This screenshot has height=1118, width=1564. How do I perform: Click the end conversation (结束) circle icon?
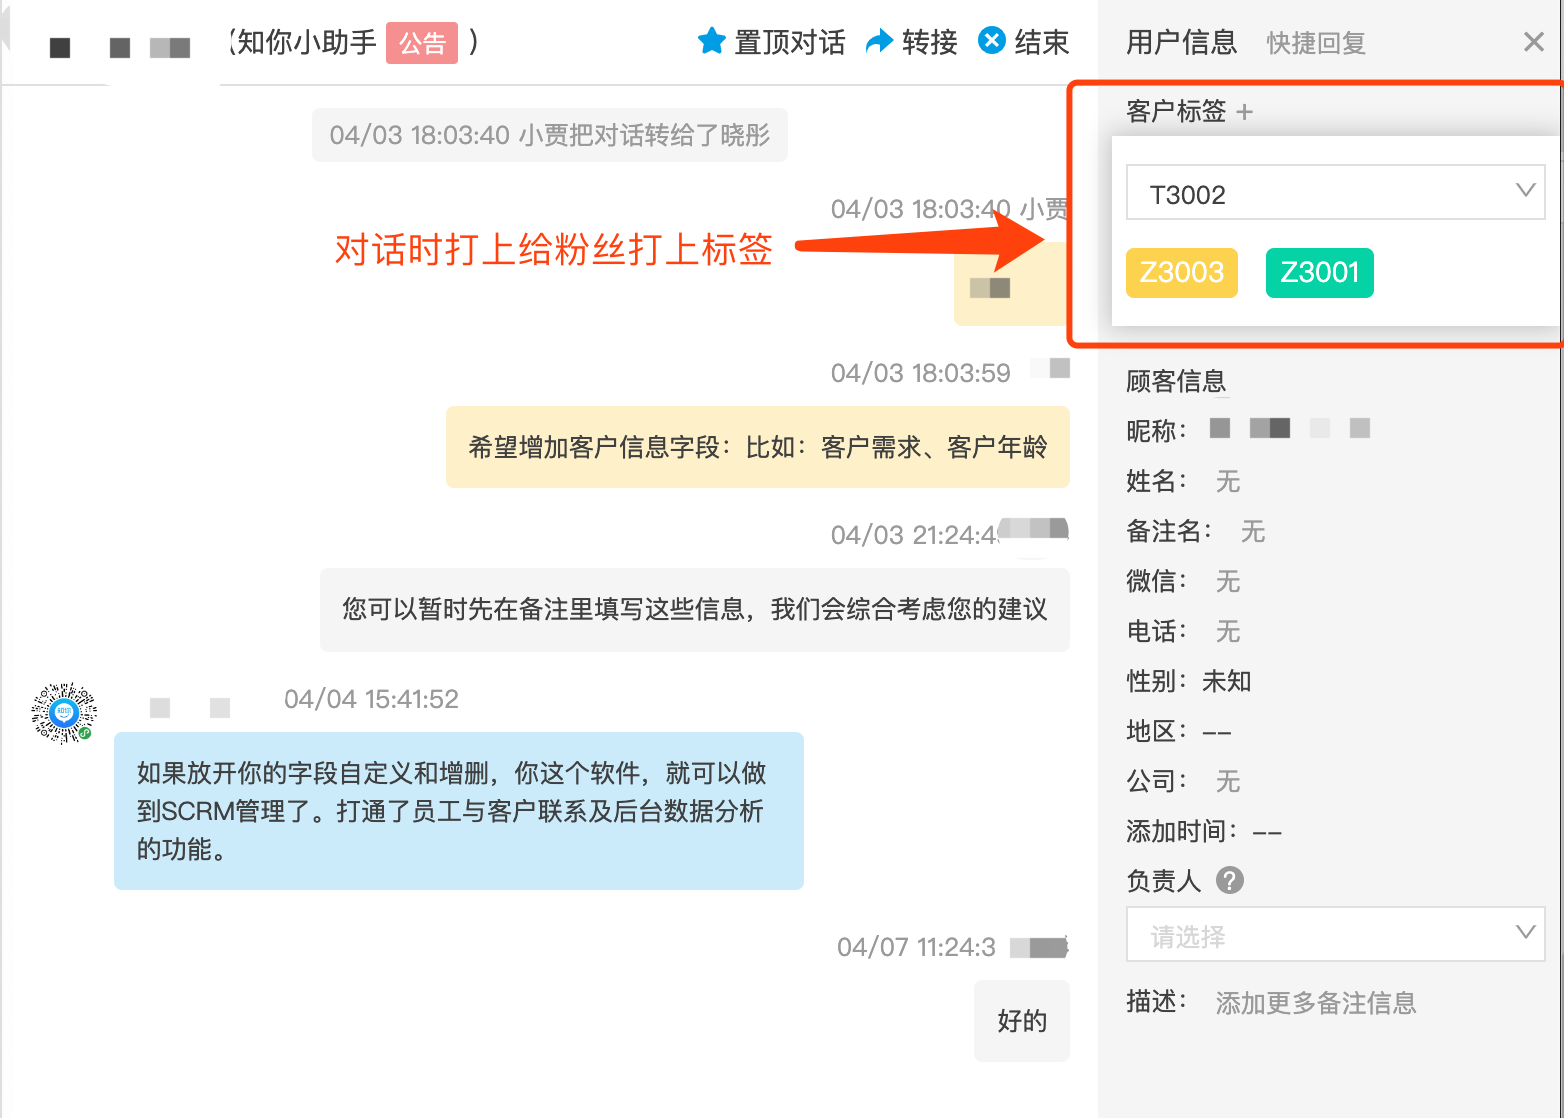(990, 40)
